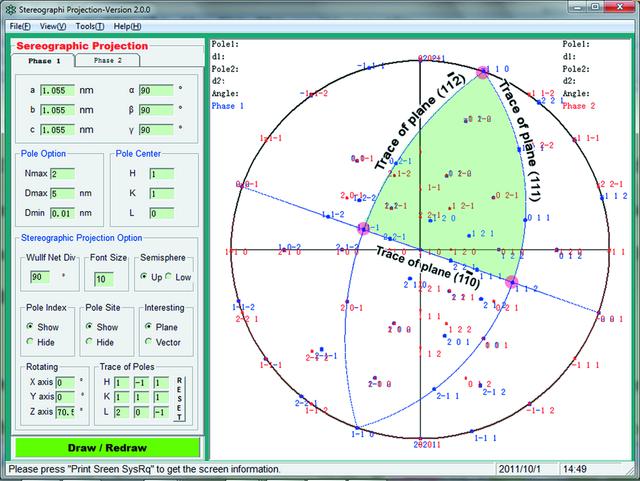640x481 pixels.
Task: Click the 'Trace of plane (111)' label
Action: (x=520, y=140)
